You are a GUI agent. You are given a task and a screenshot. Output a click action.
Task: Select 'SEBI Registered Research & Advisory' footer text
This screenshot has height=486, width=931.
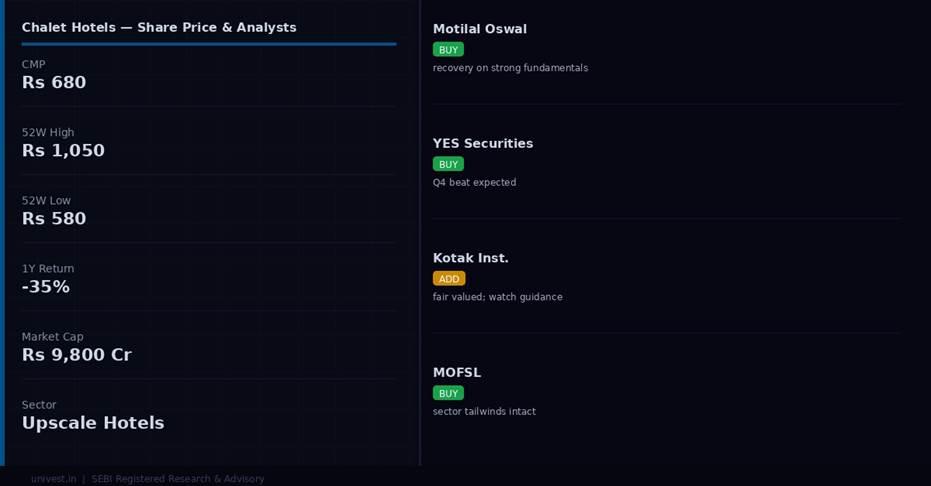(x=178, y=479)
